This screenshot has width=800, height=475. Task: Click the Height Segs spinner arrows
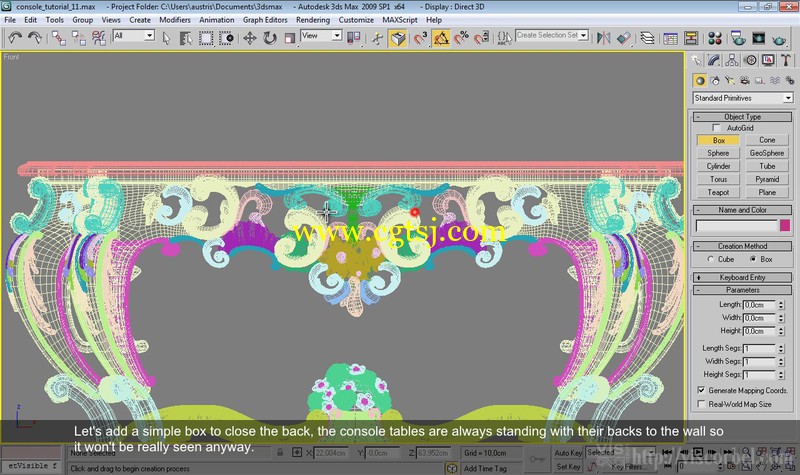point(781,374)
